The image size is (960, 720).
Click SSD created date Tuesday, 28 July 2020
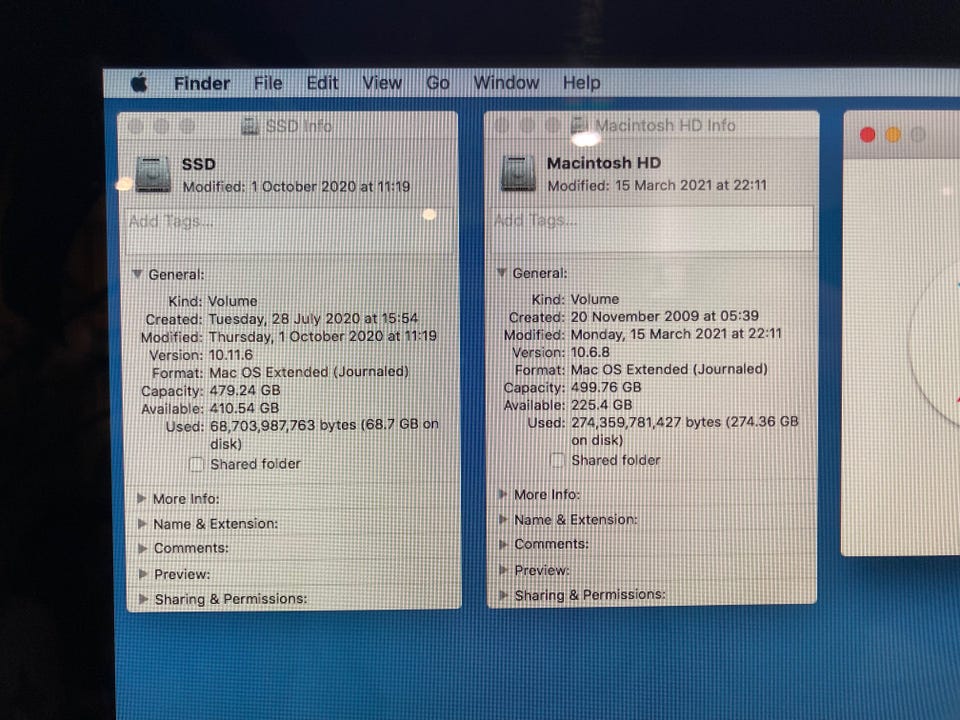tap(284, 318)
